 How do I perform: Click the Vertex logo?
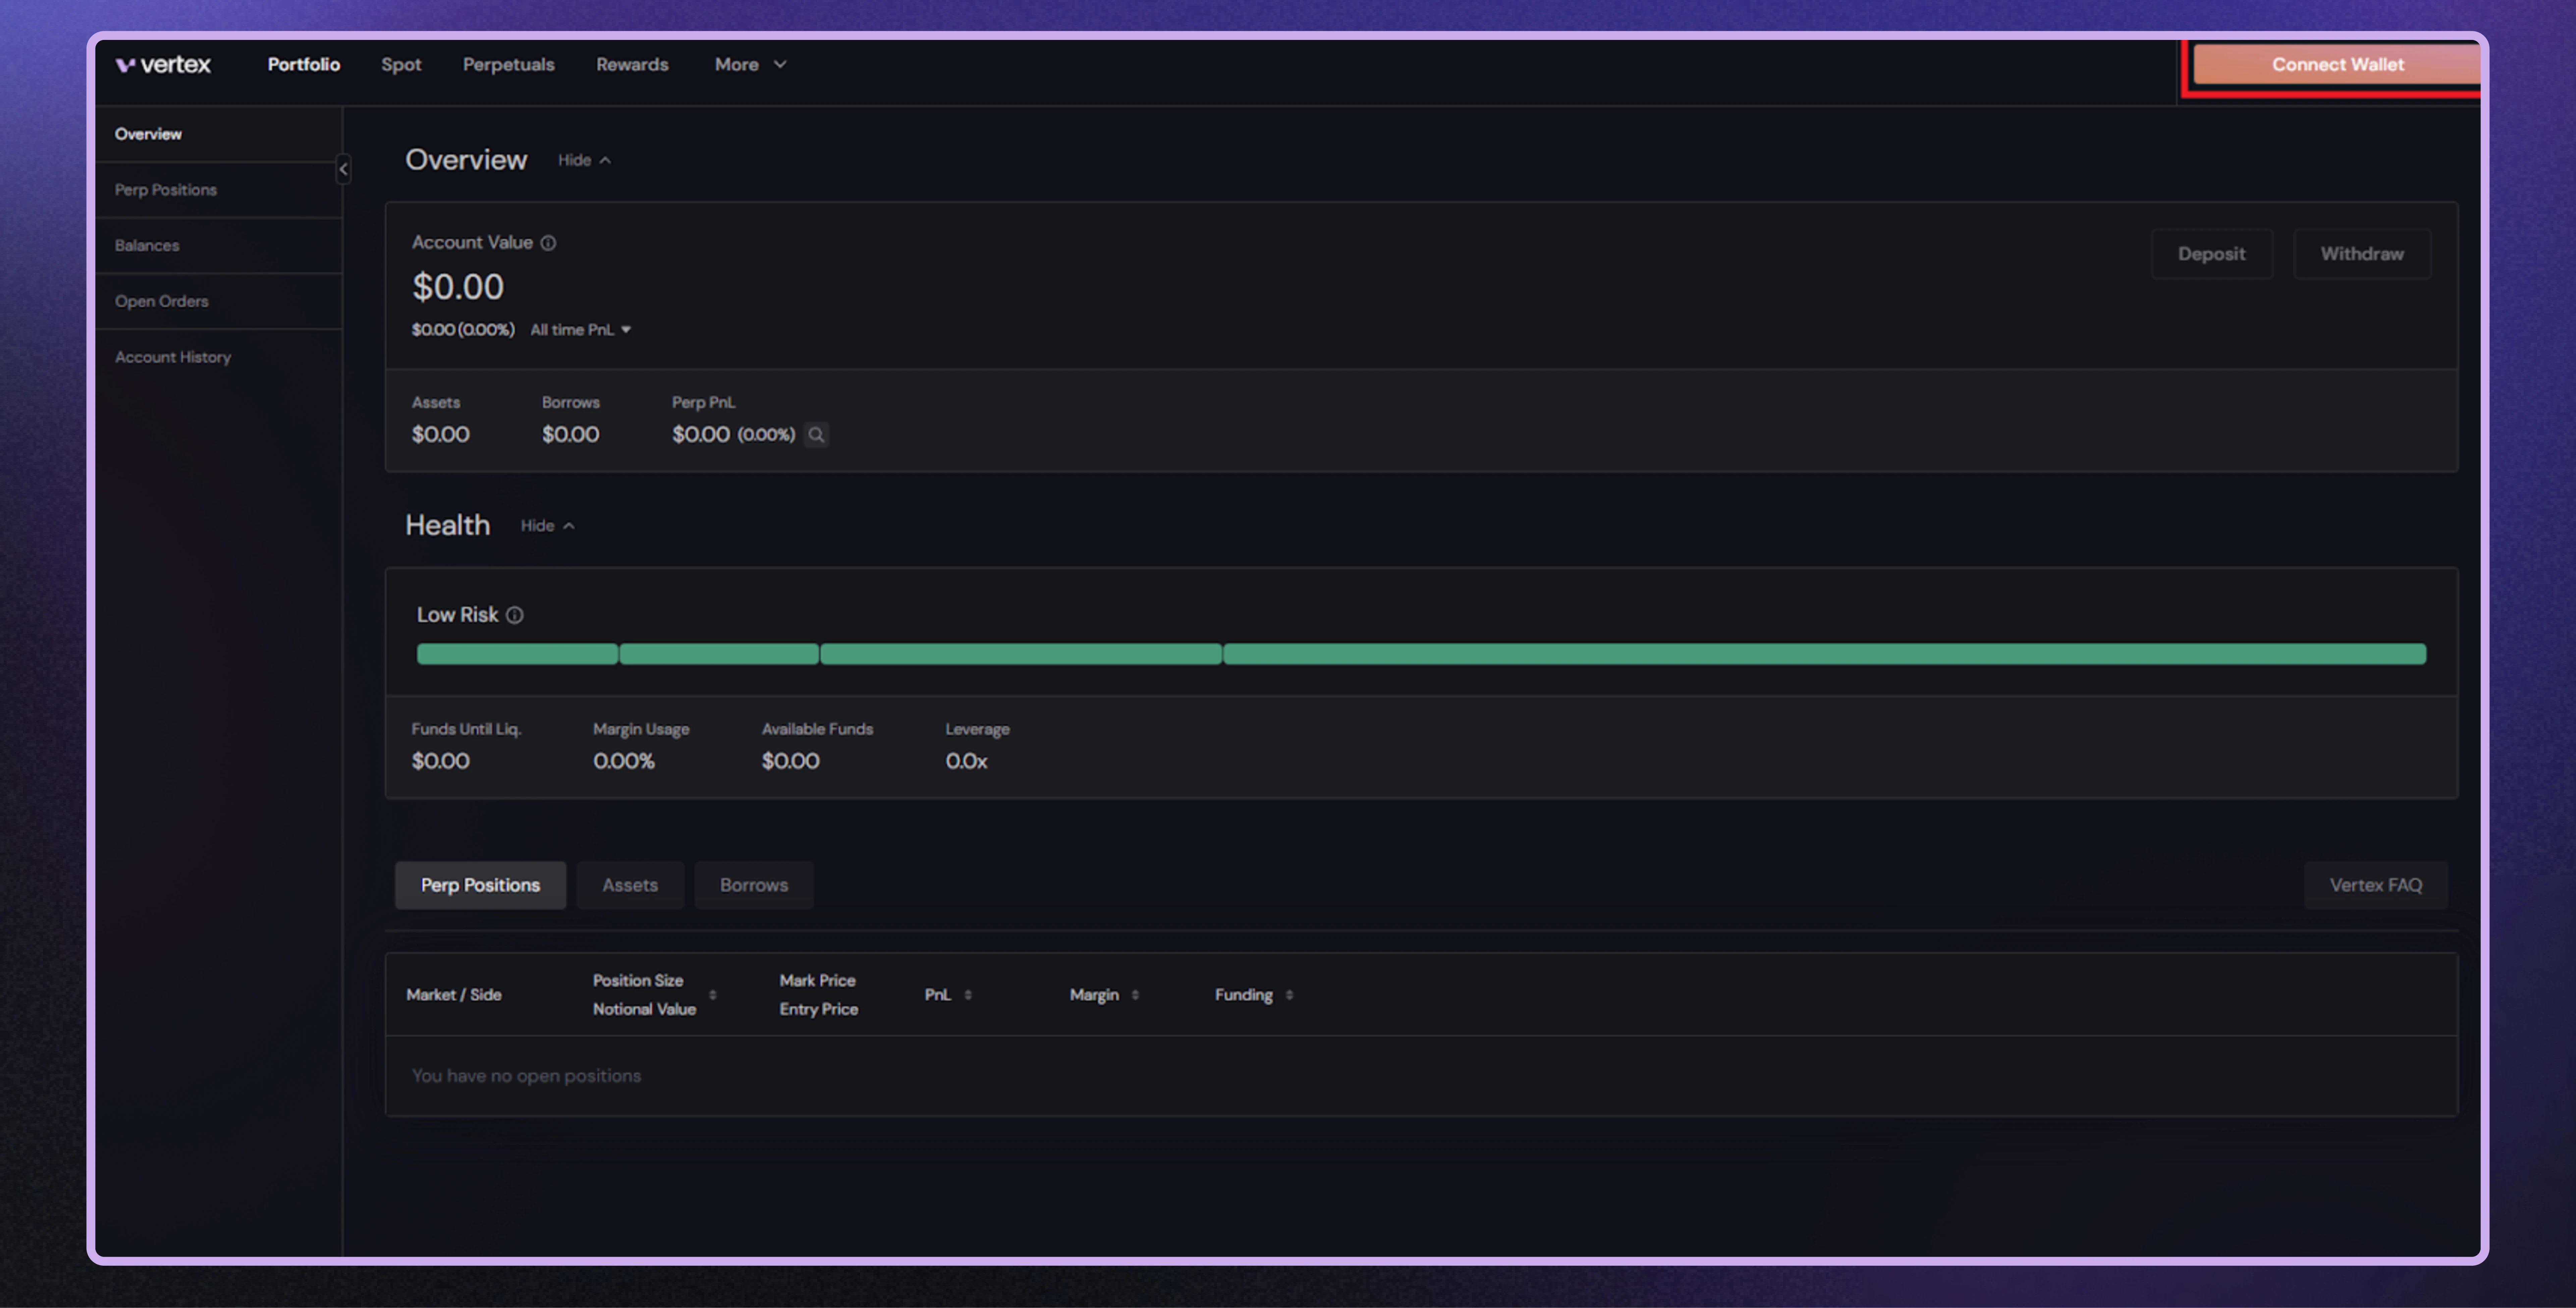(x=163, y=65)
